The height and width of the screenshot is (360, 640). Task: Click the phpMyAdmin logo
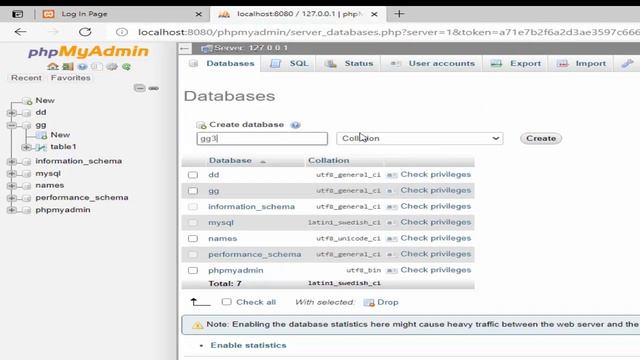(x=88, y=51)
